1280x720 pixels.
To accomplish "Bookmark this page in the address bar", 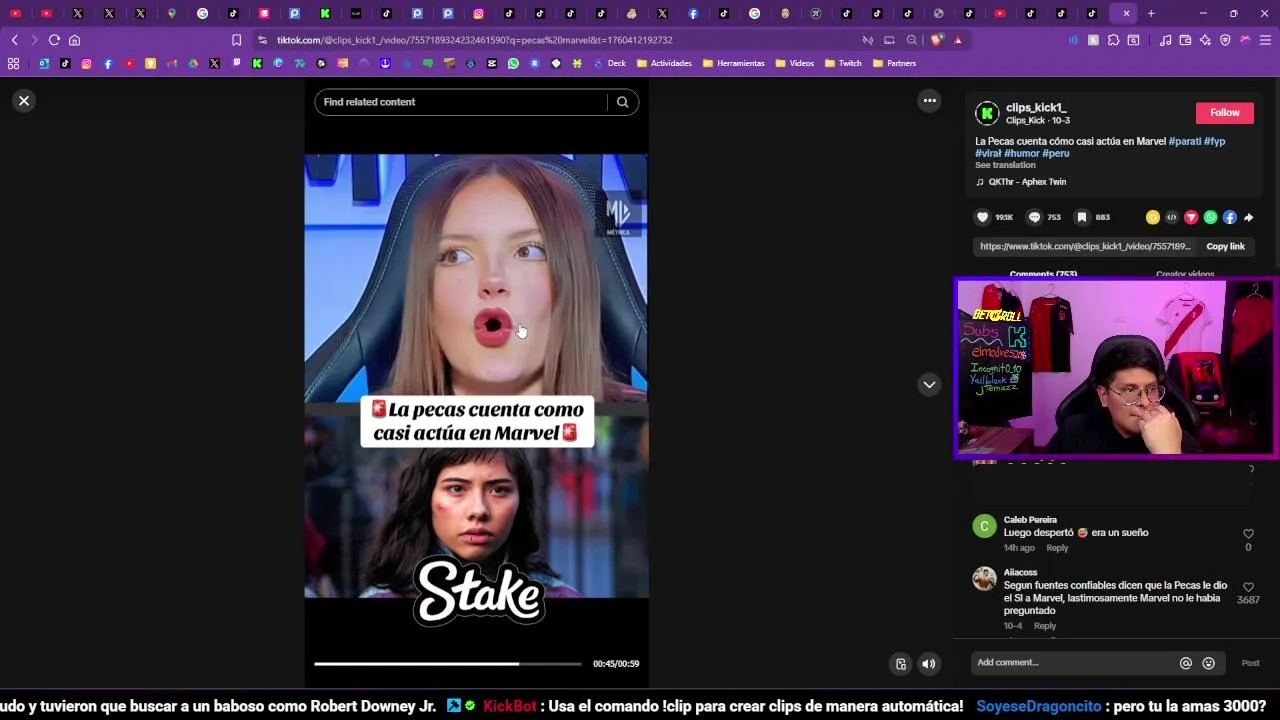I will [x=236, y=40].
